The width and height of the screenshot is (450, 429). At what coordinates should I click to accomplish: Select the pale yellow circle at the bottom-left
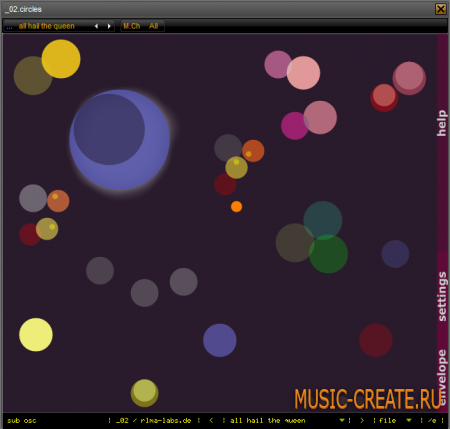click(36, 335)
